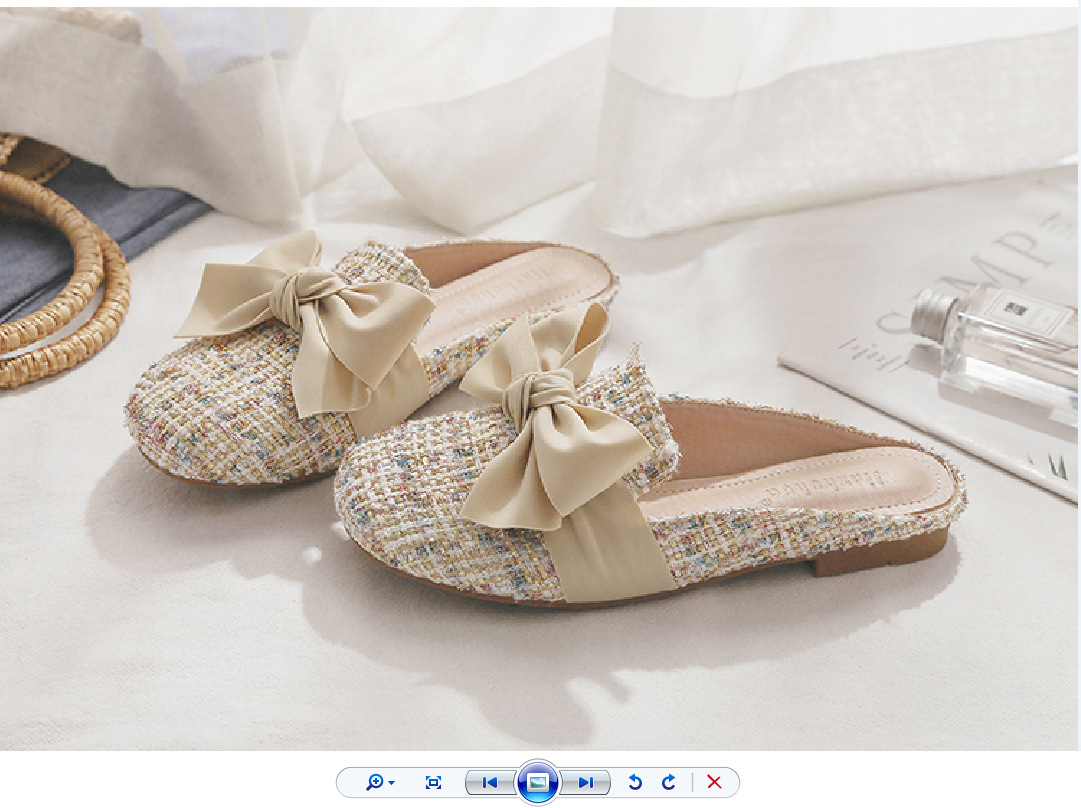The width and height of the screenshot is (1081, 808).
Task: Rotate the image clockwise
Action: point(669,782)
